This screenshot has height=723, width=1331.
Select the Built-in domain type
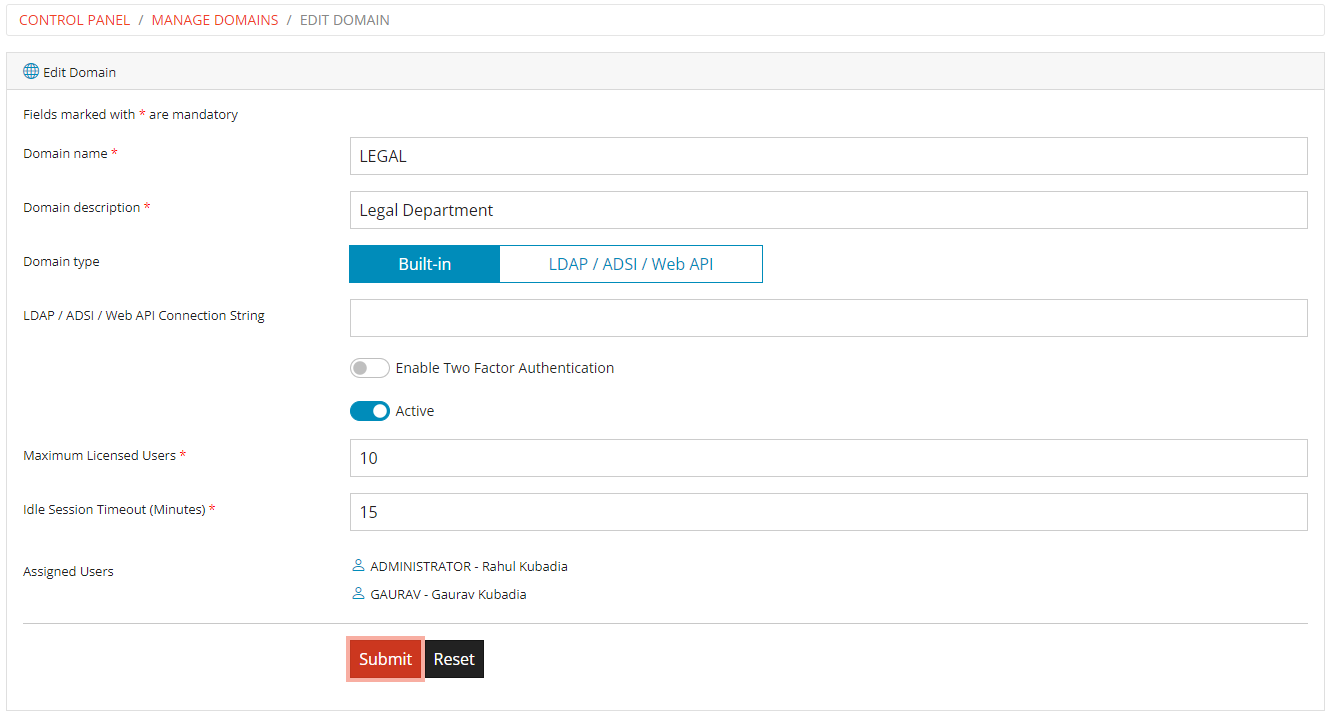[x=424, y=263]
